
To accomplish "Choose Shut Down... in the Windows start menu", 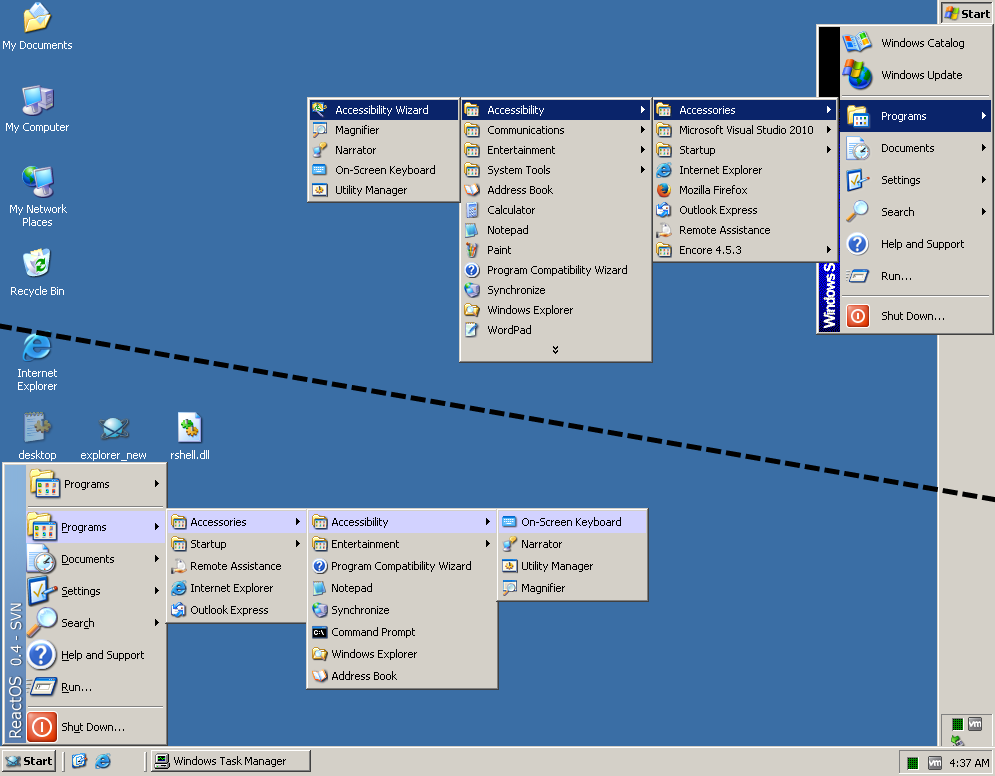I will pos(916,315).
